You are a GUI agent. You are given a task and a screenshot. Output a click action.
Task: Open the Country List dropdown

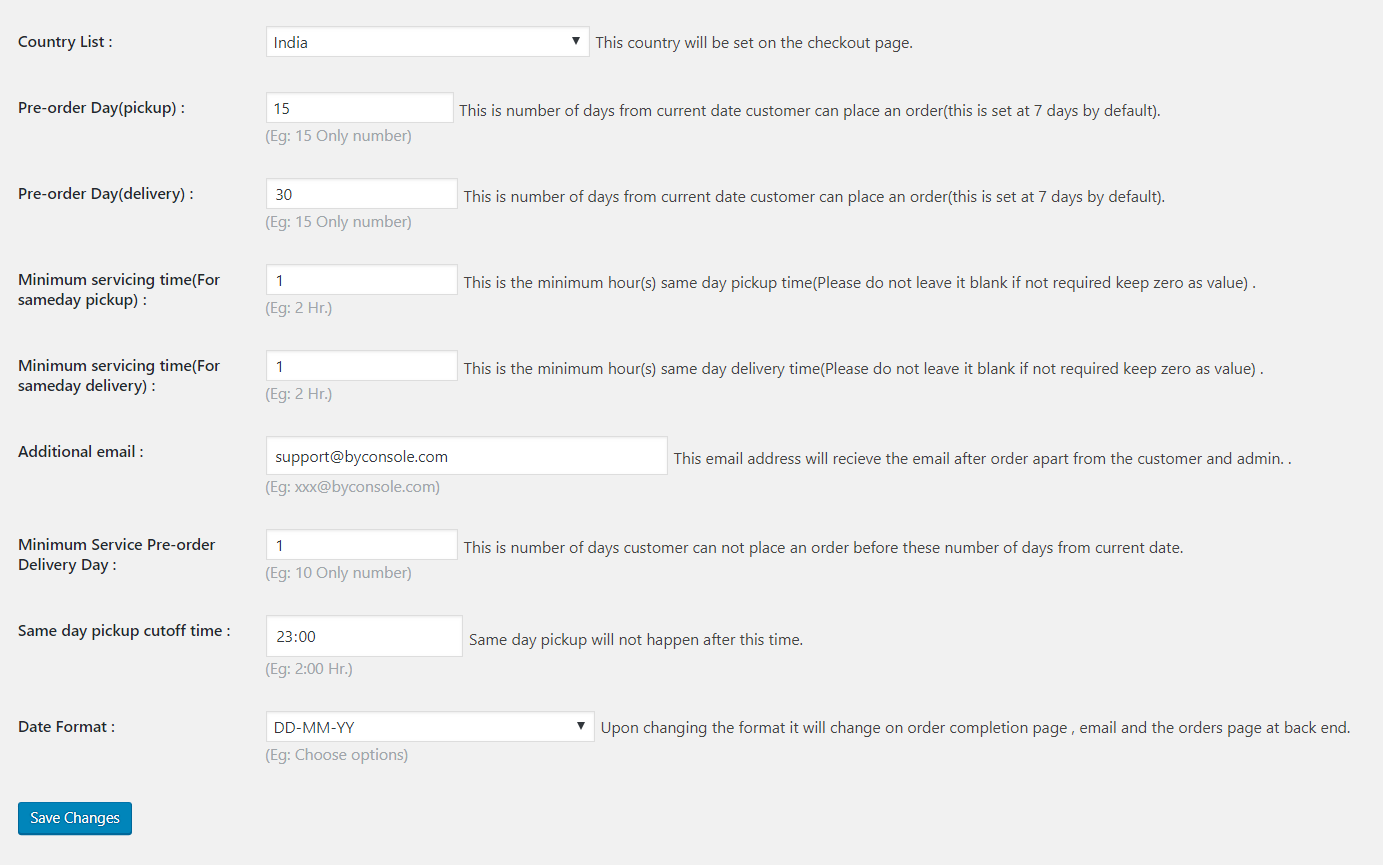(x=427, y=42)
